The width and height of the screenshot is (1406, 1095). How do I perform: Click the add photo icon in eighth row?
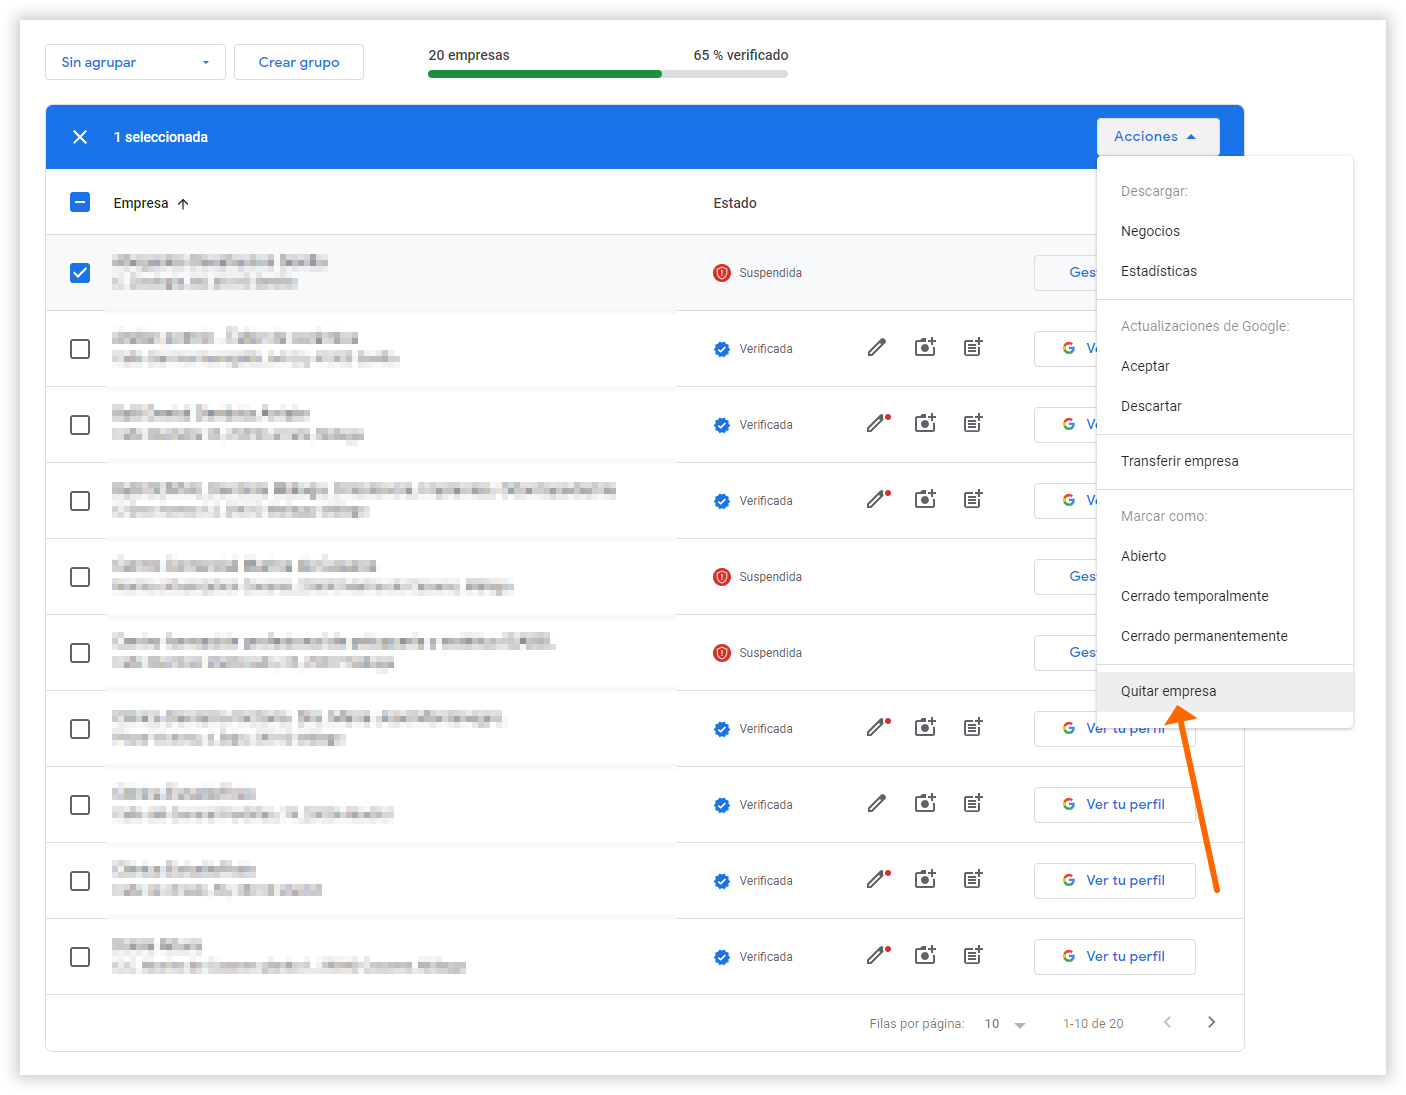pos(925,804)
